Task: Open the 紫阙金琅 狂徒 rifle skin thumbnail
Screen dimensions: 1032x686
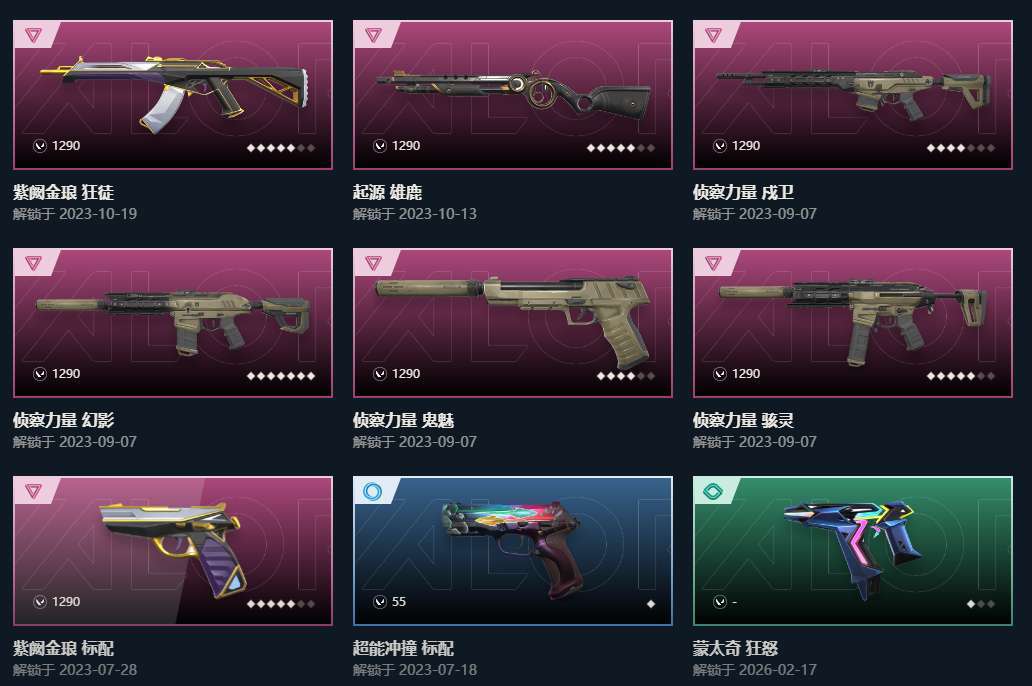Action: 174,93
